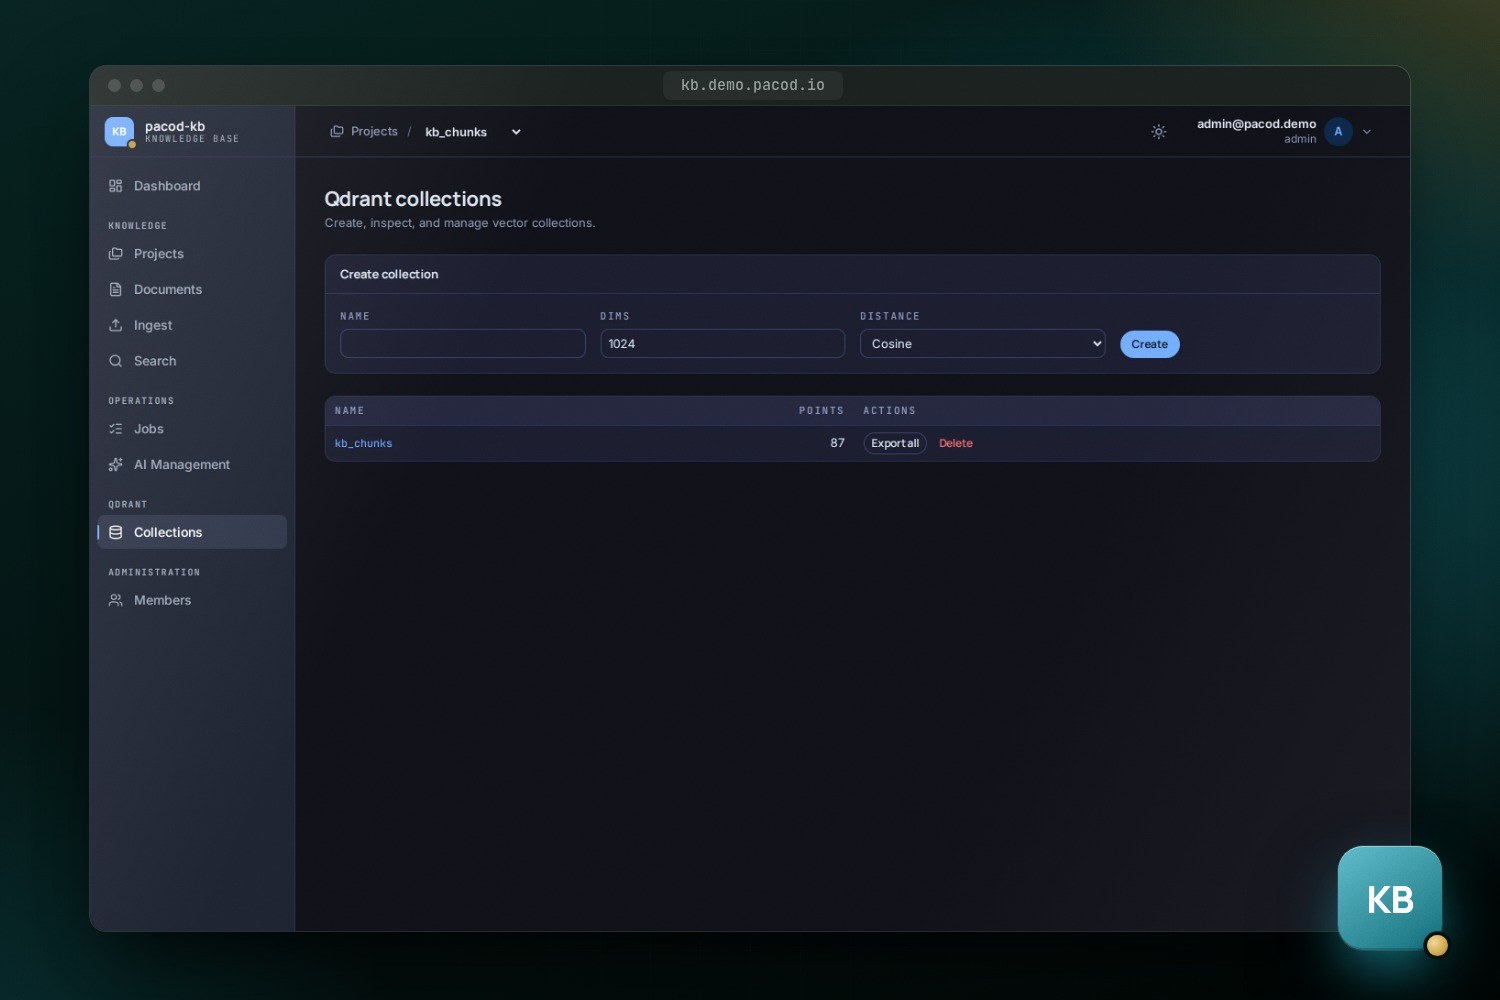Open the Members administration label

pos(162,601)
